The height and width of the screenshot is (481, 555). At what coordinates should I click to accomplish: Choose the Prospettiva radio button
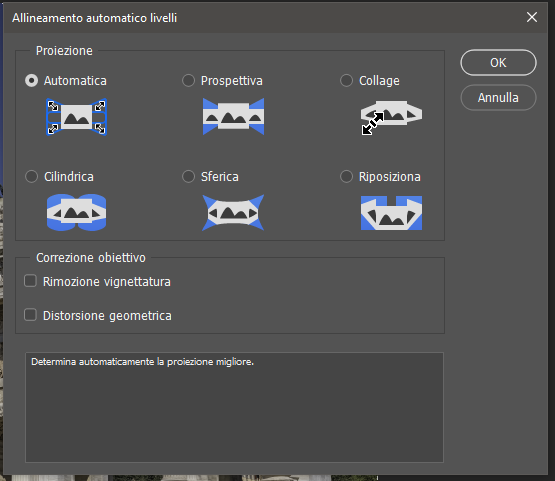coord(188,81)
